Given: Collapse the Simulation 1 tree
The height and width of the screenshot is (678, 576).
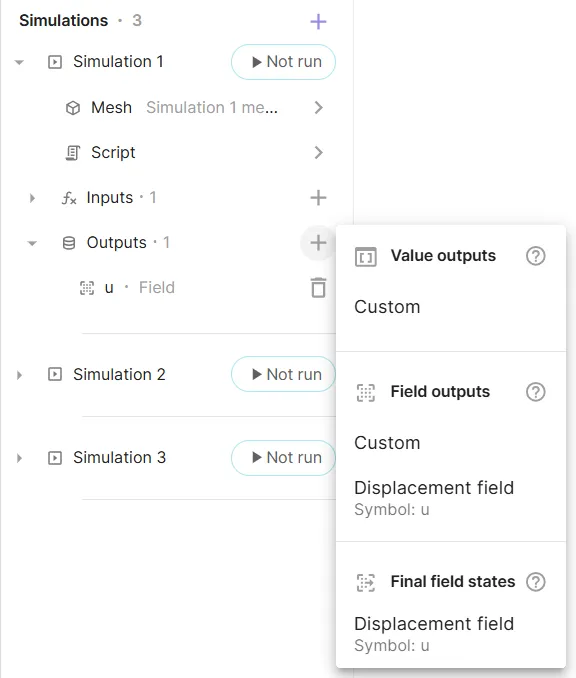Looking at the screenshot, I should point(19,62).
